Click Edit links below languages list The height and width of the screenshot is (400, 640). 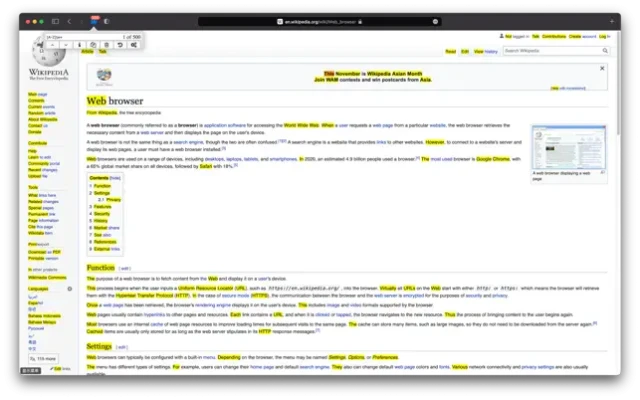60,369
